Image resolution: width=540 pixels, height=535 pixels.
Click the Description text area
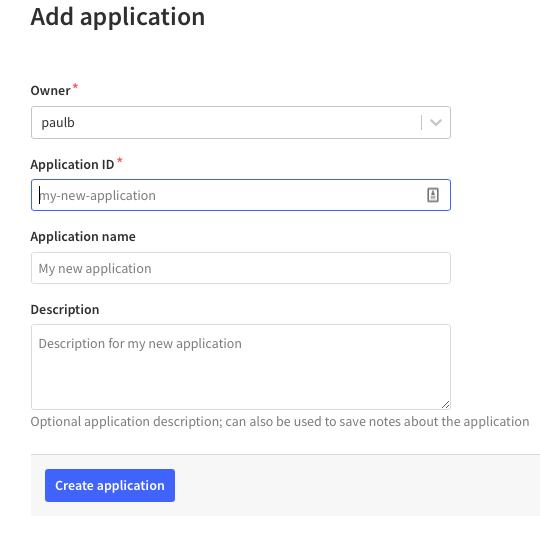[x=241, y=367]
